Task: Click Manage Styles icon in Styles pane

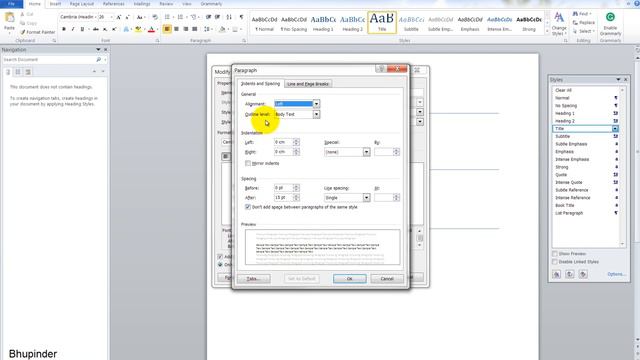Action: point(583,274)
